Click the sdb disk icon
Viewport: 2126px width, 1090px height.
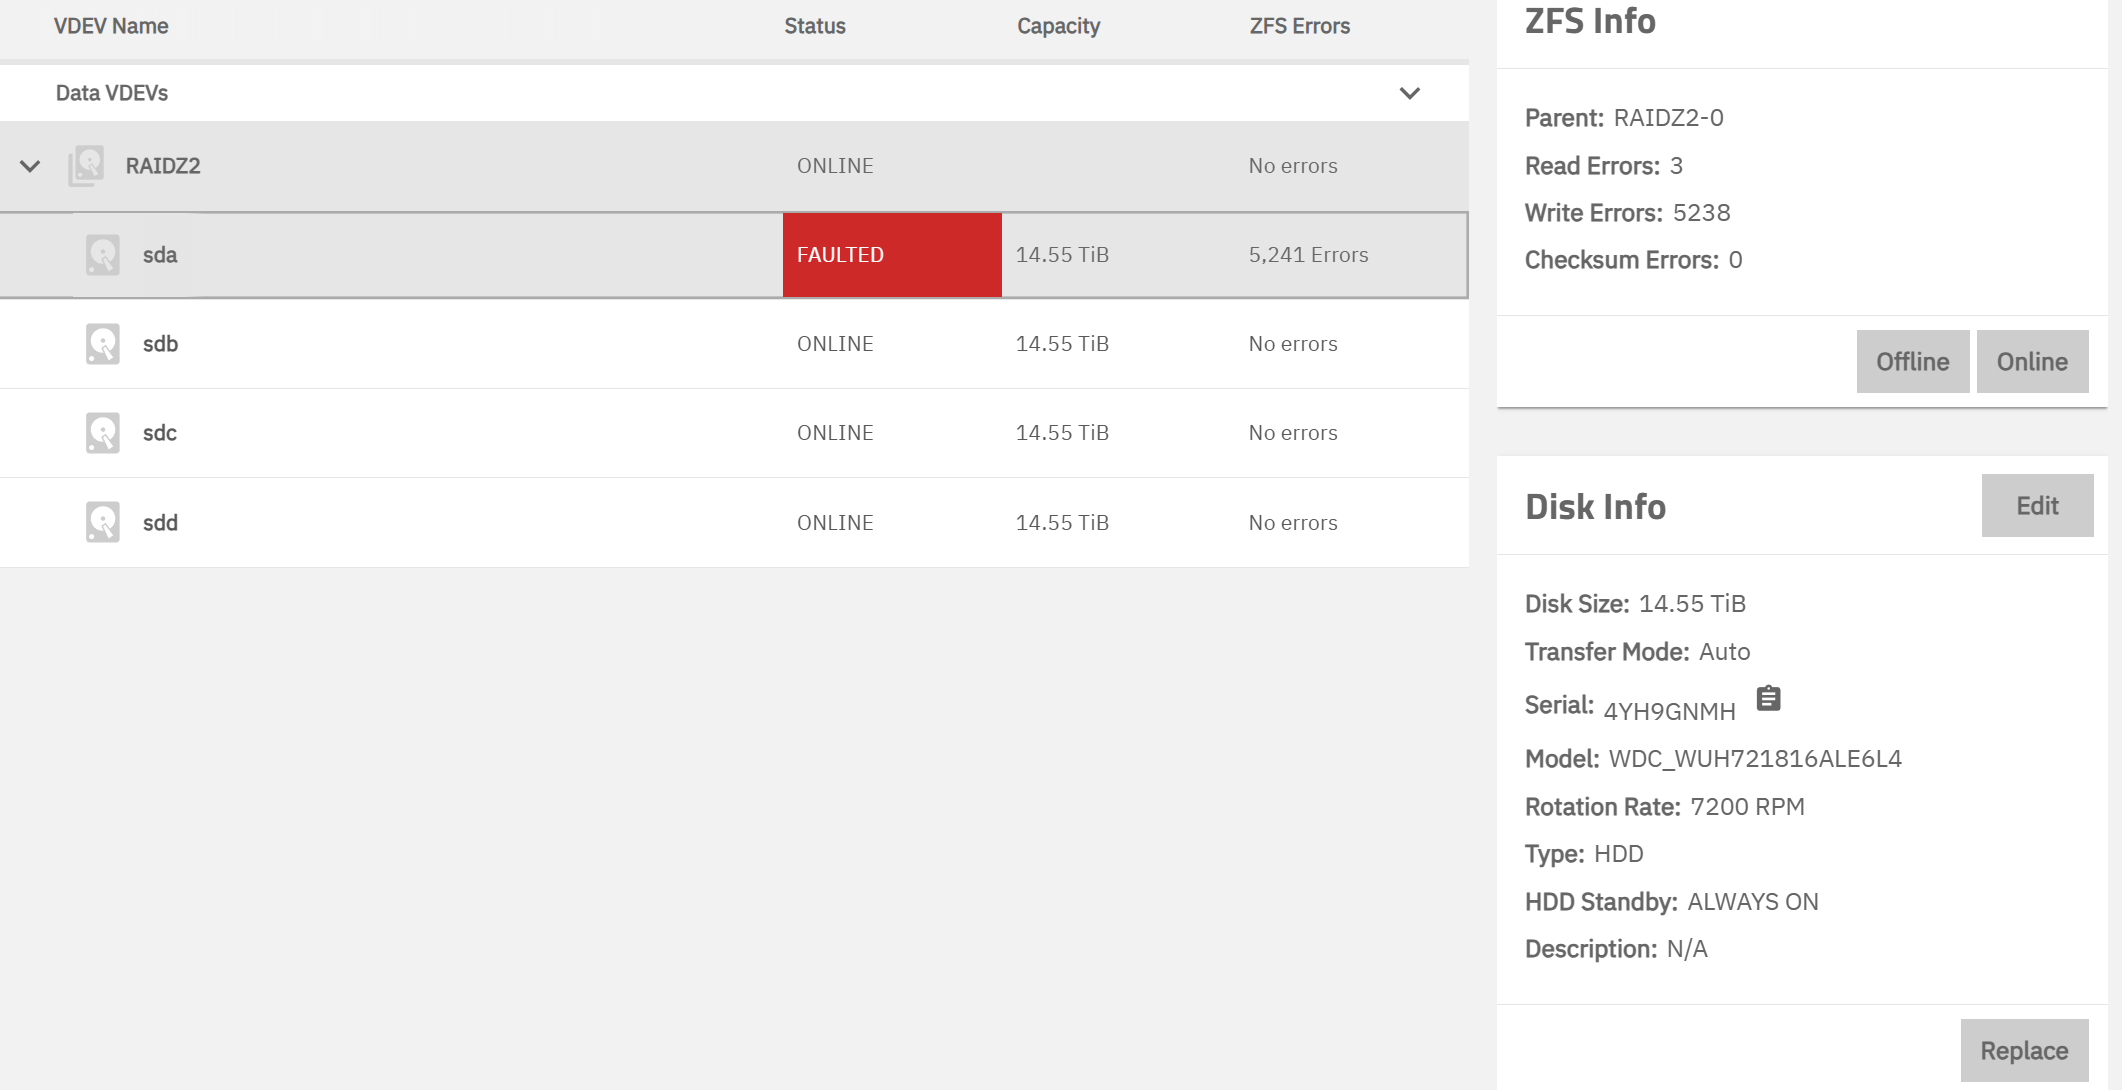[103, 344]
